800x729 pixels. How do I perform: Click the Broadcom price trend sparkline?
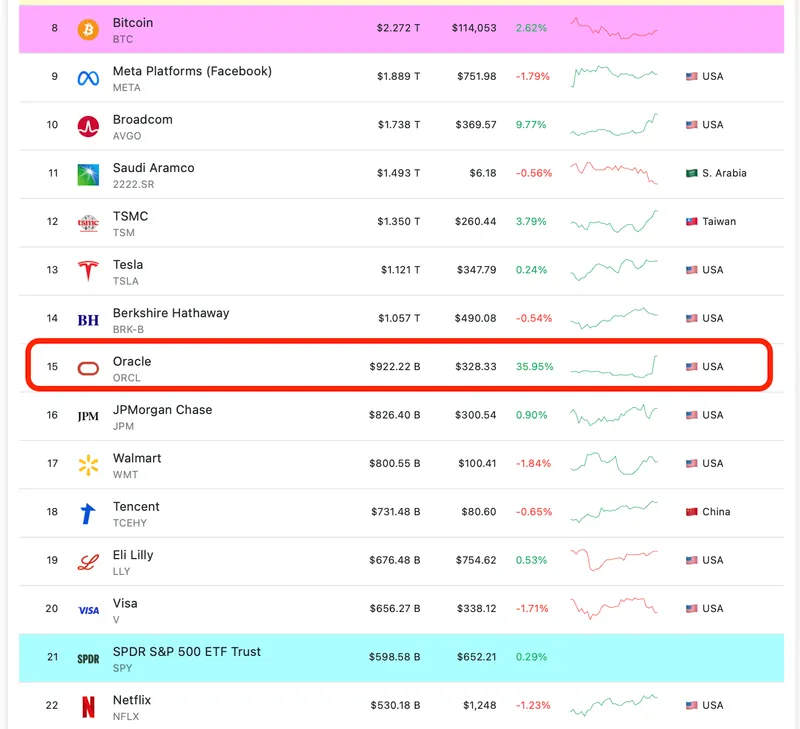coord(614,125)
